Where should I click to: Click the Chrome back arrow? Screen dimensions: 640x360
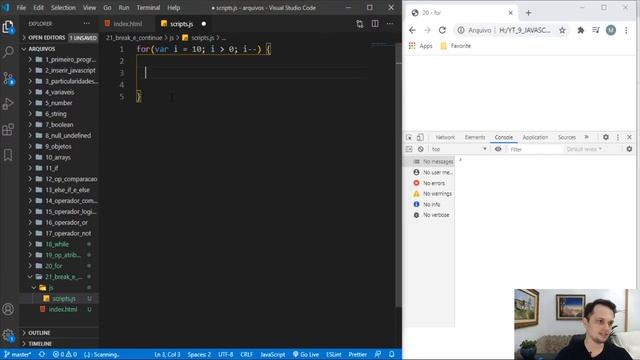point(412,30)
